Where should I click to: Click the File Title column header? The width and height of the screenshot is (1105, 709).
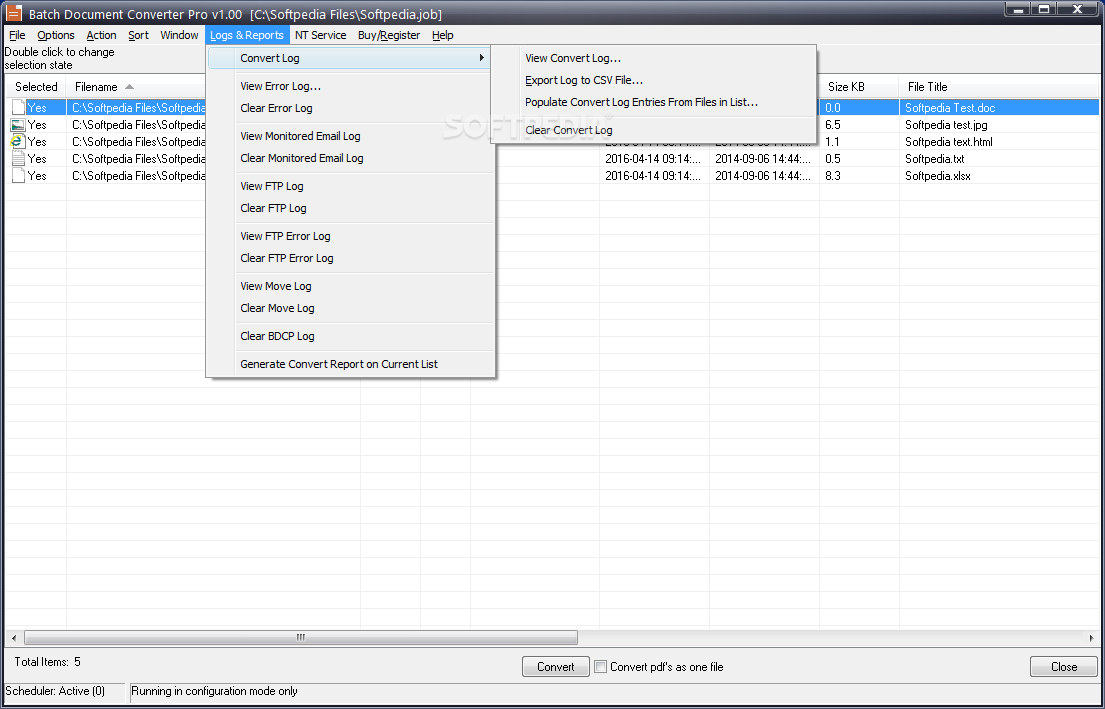click(1001, 87)
